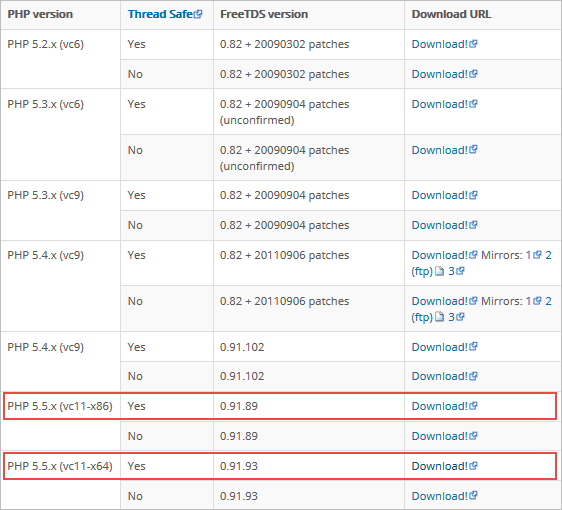Image resolution: width=562 pixels, height=510 pixels.
Task: Click external icon on 0.91.102 non-thread-safe download
Action: (473, 376)
